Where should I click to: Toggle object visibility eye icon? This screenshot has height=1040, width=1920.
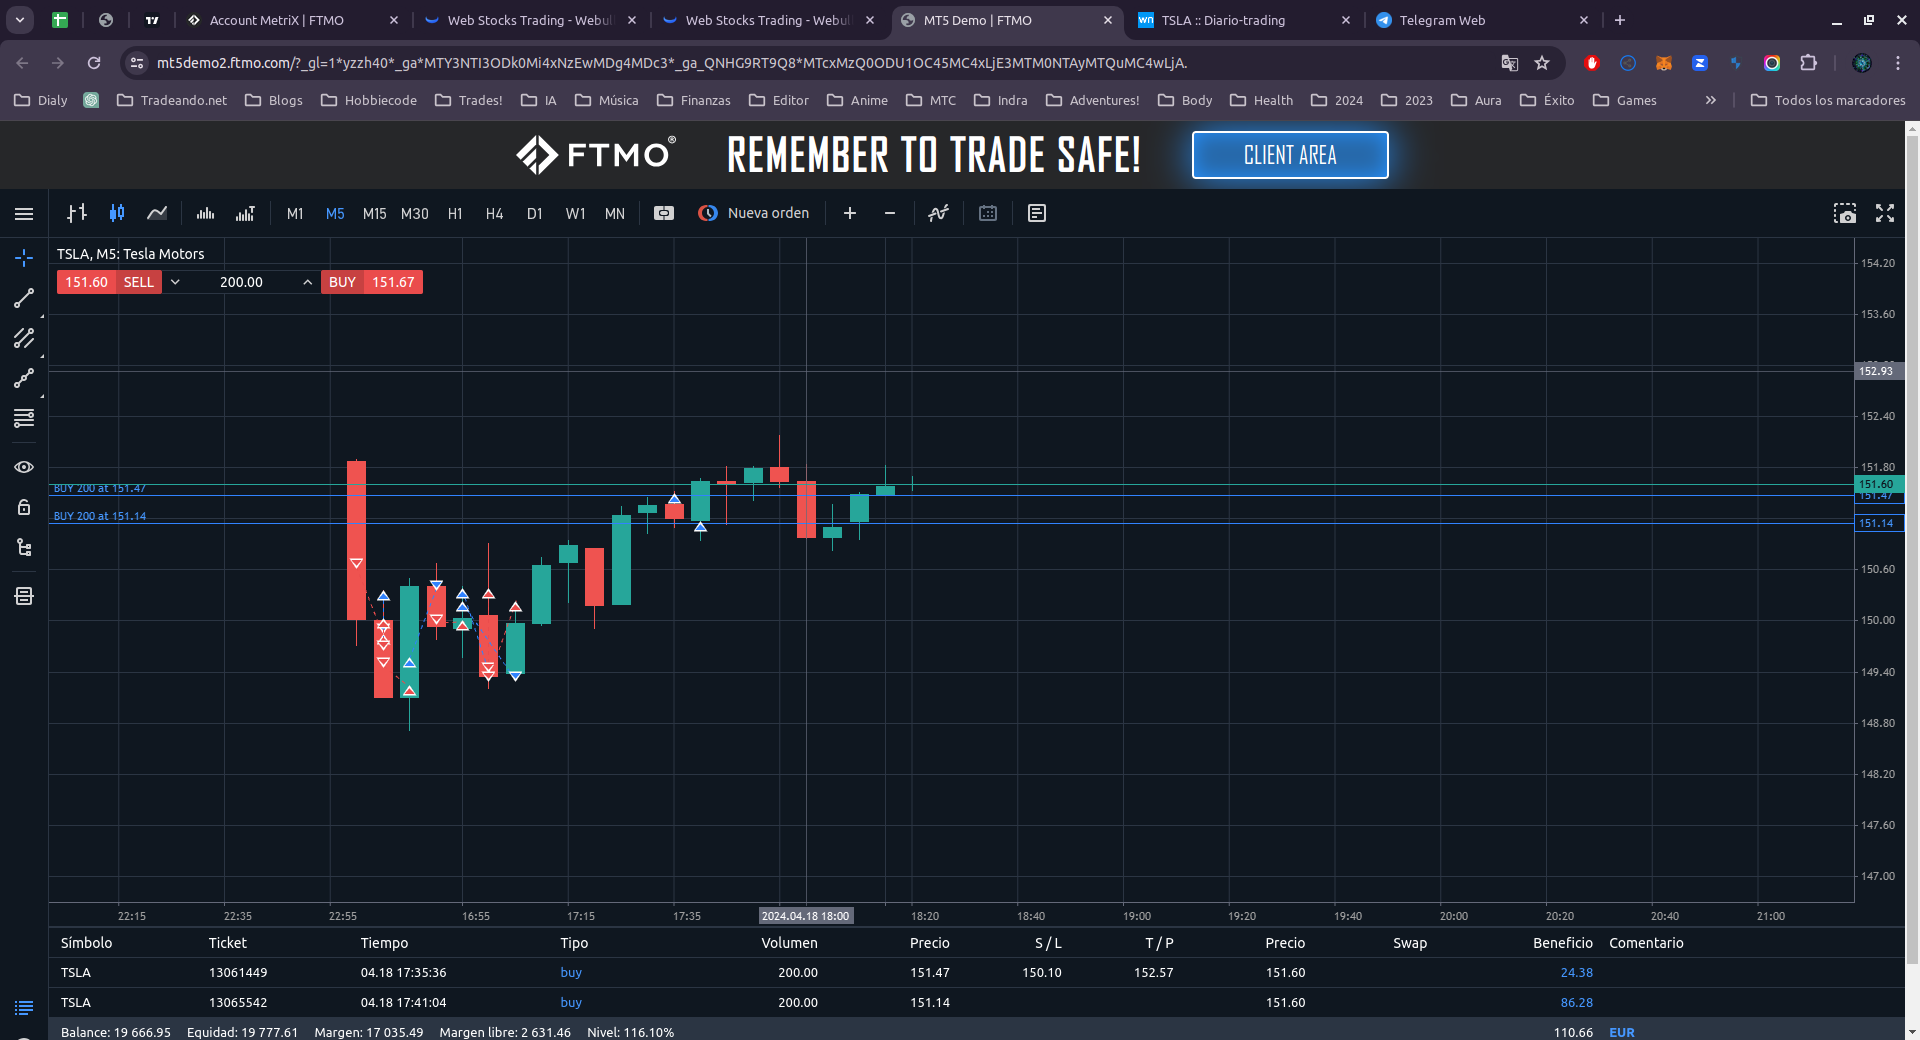click(x=24, y=467)
